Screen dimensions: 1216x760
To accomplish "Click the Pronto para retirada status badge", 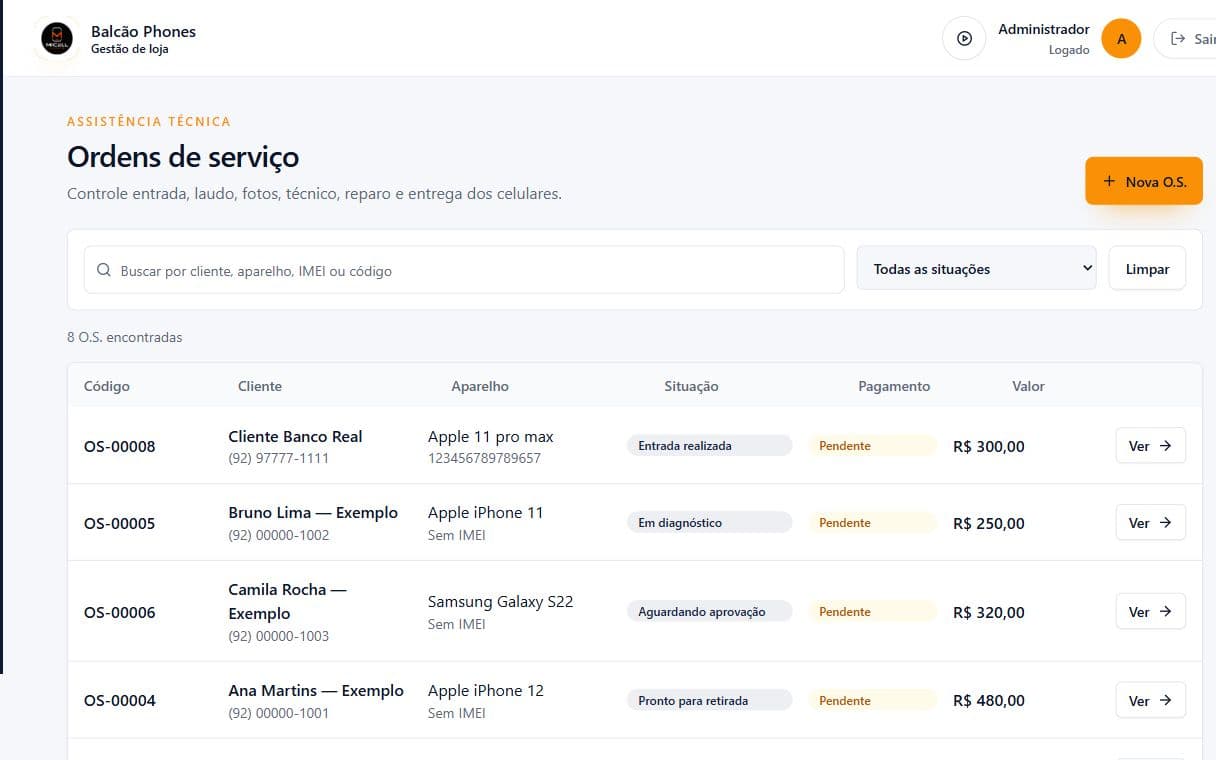I will (709, 701).
